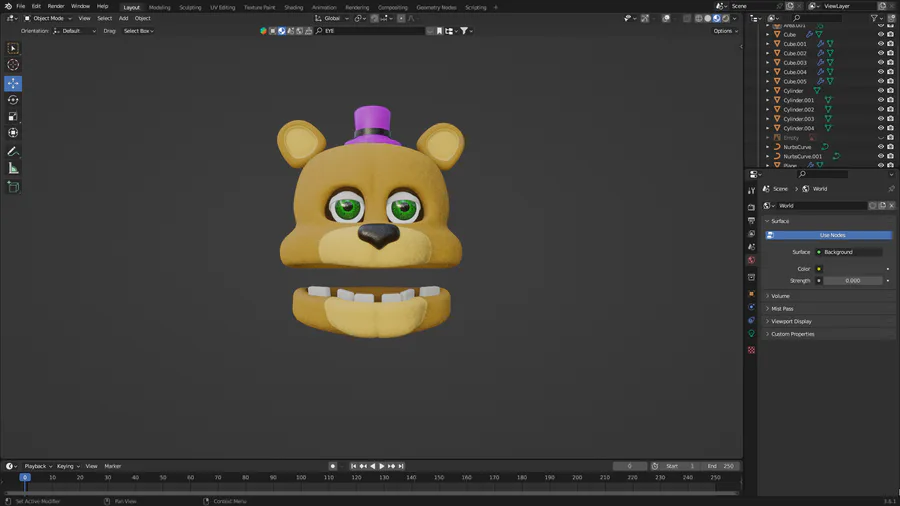Open the viewport Add menu

123,18
